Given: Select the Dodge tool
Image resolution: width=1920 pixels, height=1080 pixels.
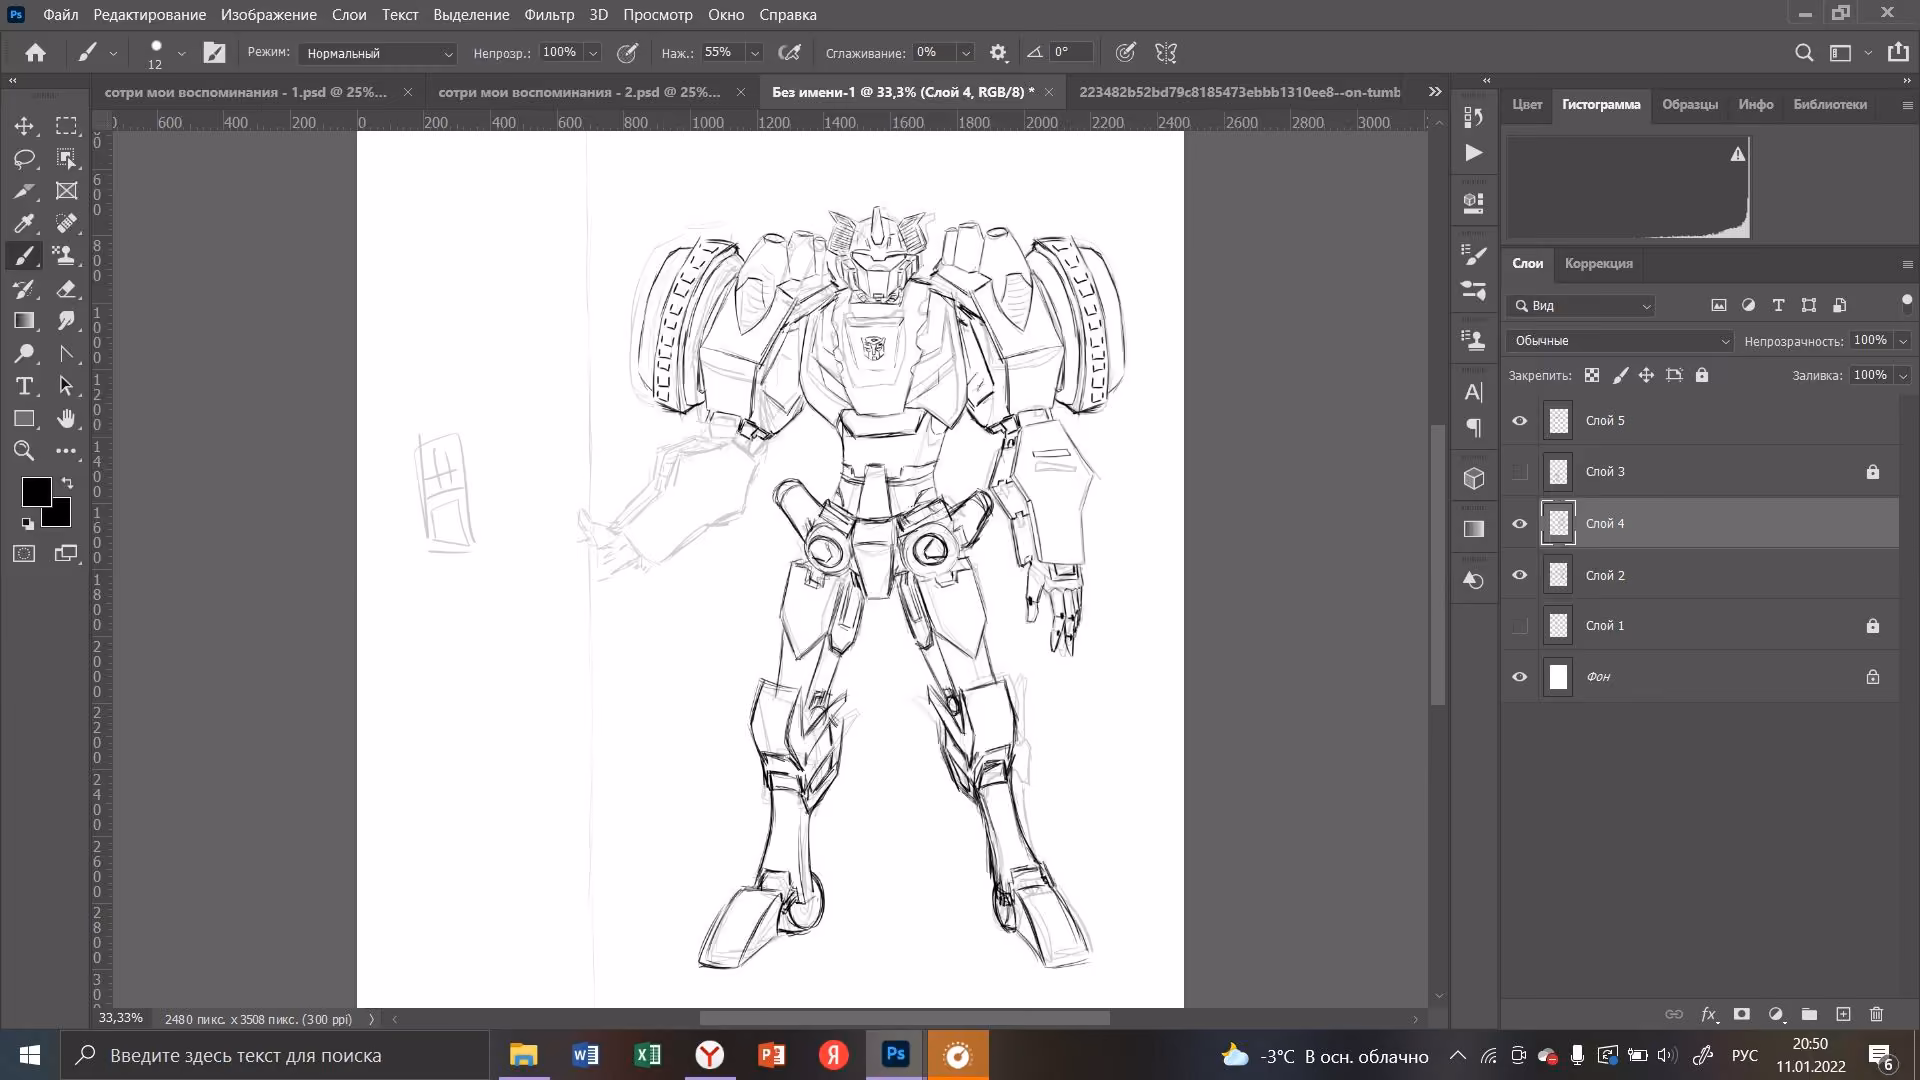Looking at the screenshot, I should tap(24, 353).
